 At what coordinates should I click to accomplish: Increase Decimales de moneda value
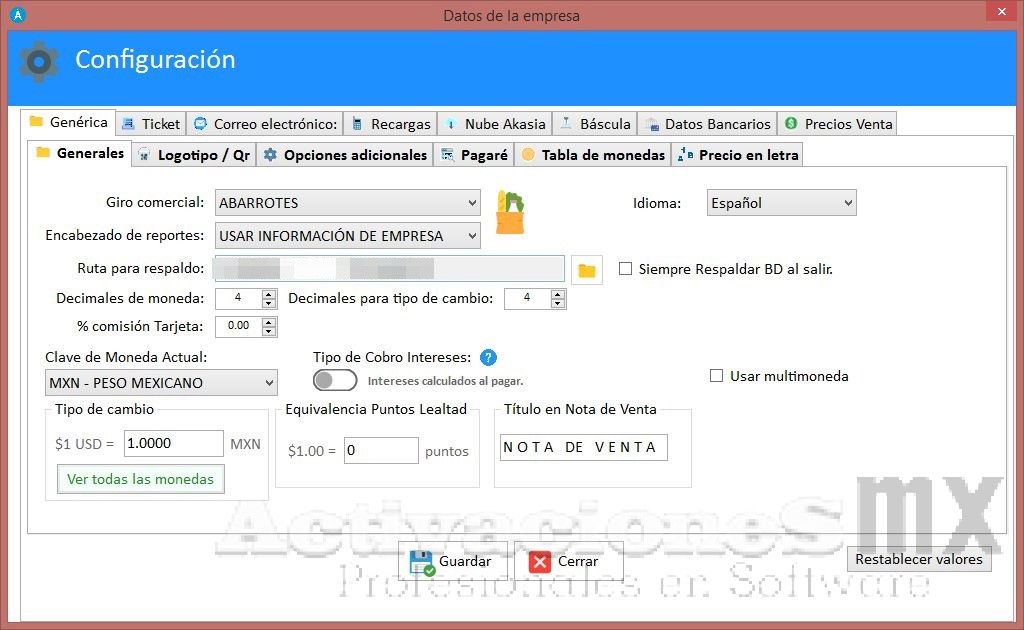[x=268, y=294]
